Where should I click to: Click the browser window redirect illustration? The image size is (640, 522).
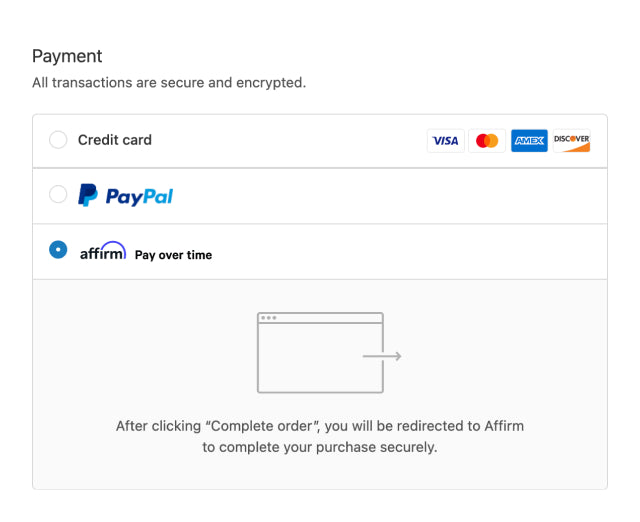[x=321, y=352]
